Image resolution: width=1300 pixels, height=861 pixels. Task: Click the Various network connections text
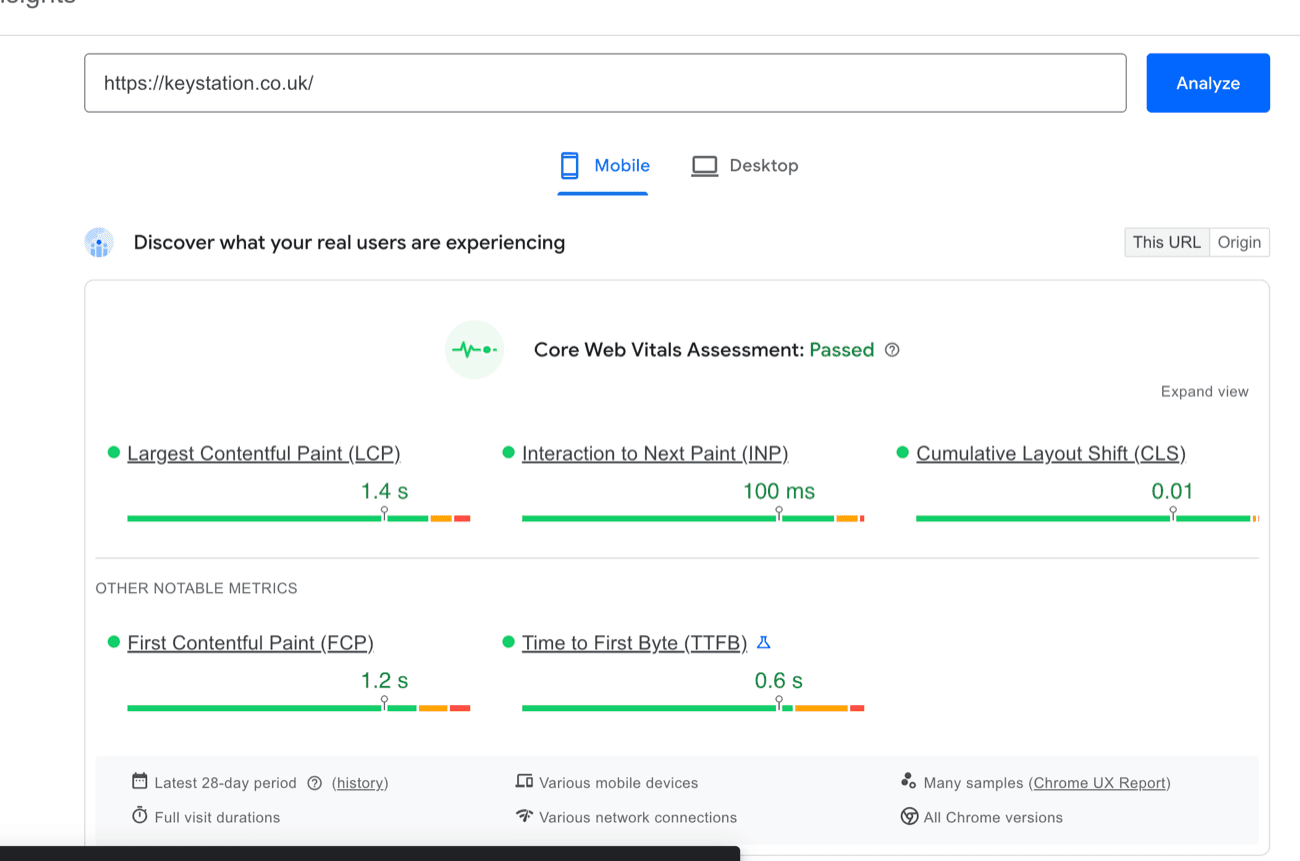click(x=638, y=817)
